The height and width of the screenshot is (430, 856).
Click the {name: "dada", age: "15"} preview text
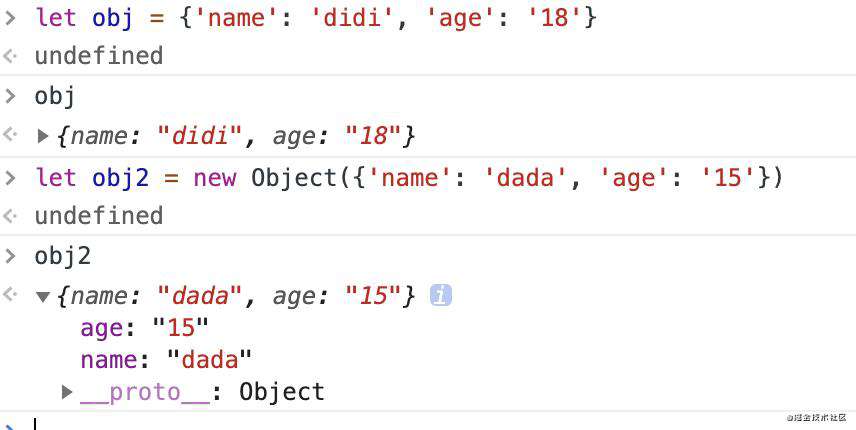point(236,296)
